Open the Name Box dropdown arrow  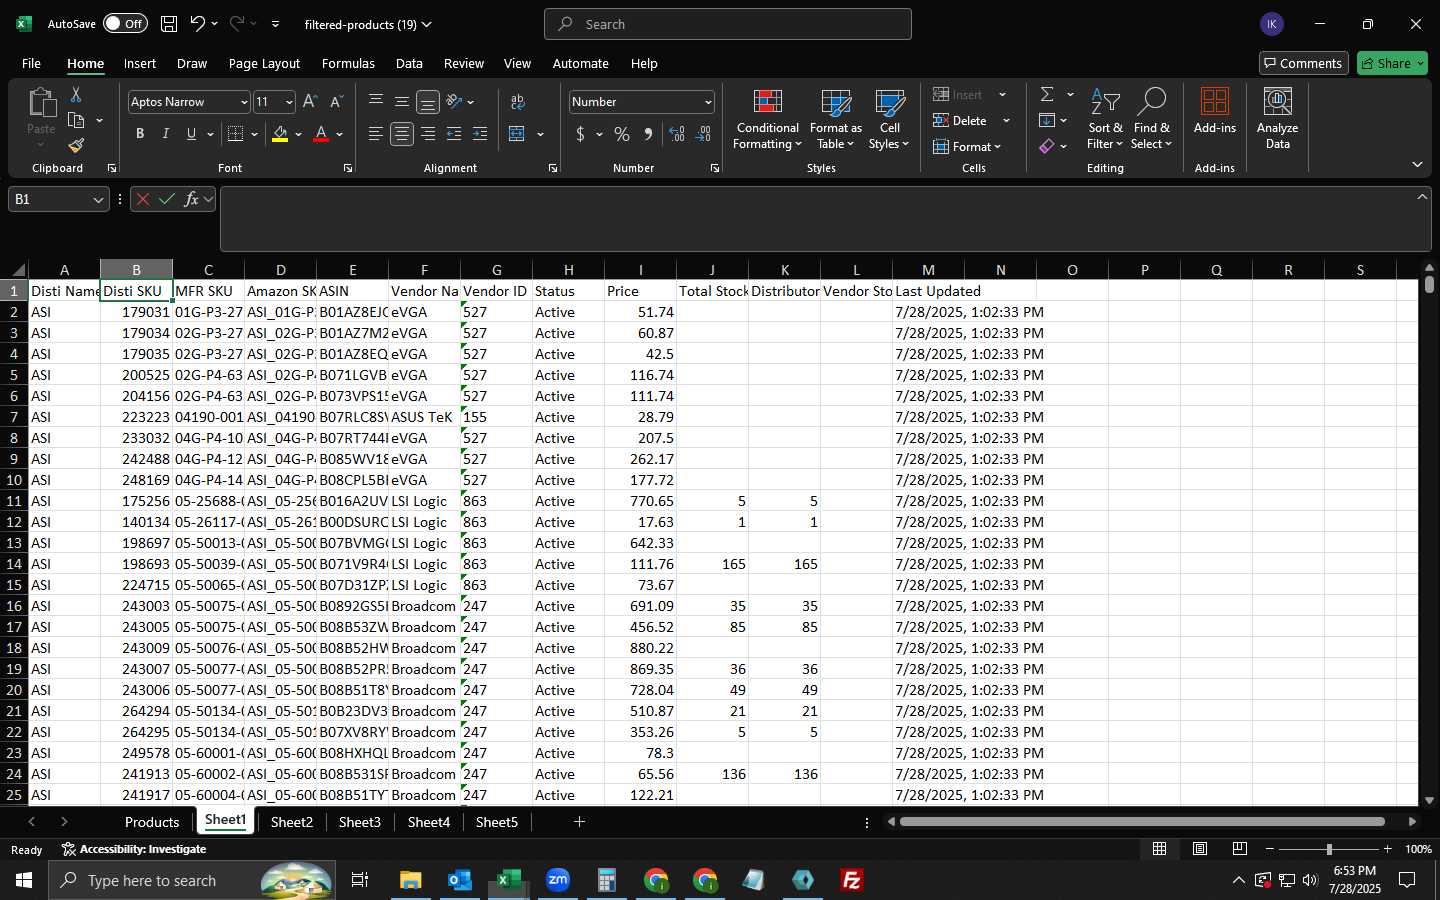coord(98,200)
